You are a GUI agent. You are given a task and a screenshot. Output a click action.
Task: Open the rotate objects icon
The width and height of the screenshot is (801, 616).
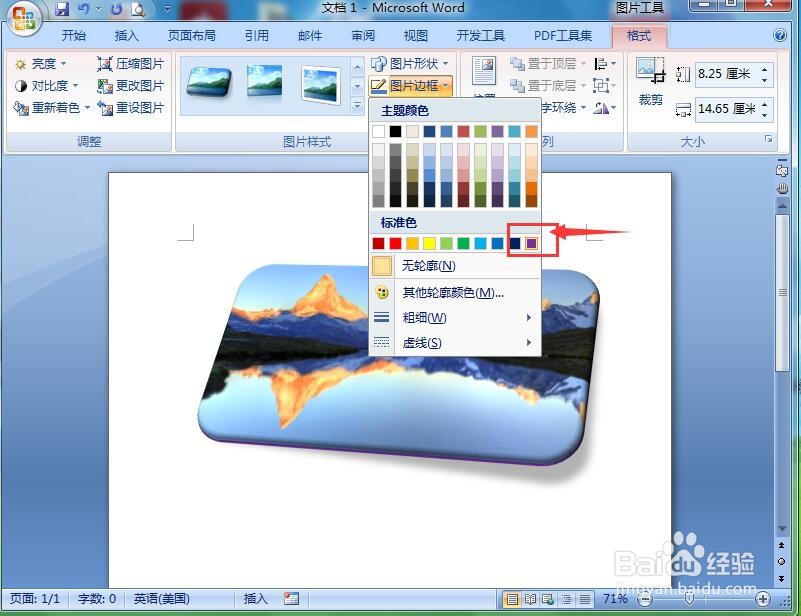pos(605,108)
